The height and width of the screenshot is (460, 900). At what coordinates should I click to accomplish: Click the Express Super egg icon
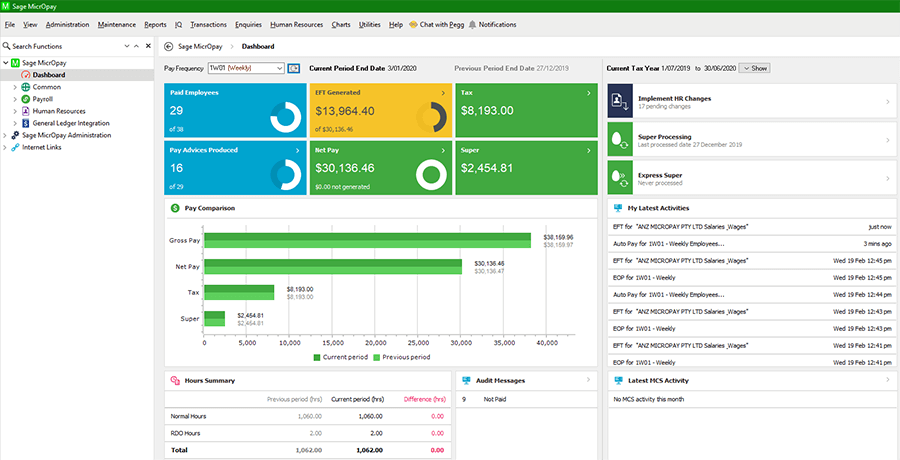click(620, 177)
